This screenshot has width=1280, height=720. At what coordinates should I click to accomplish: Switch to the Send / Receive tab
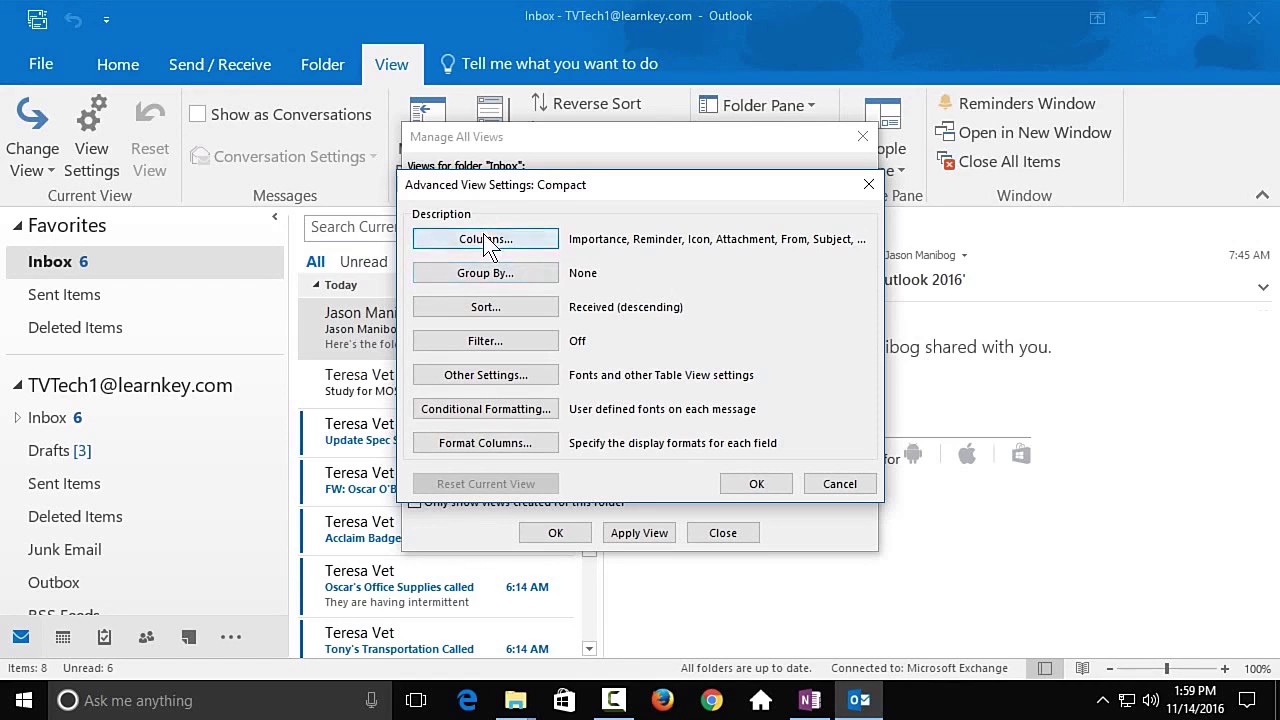220,64
